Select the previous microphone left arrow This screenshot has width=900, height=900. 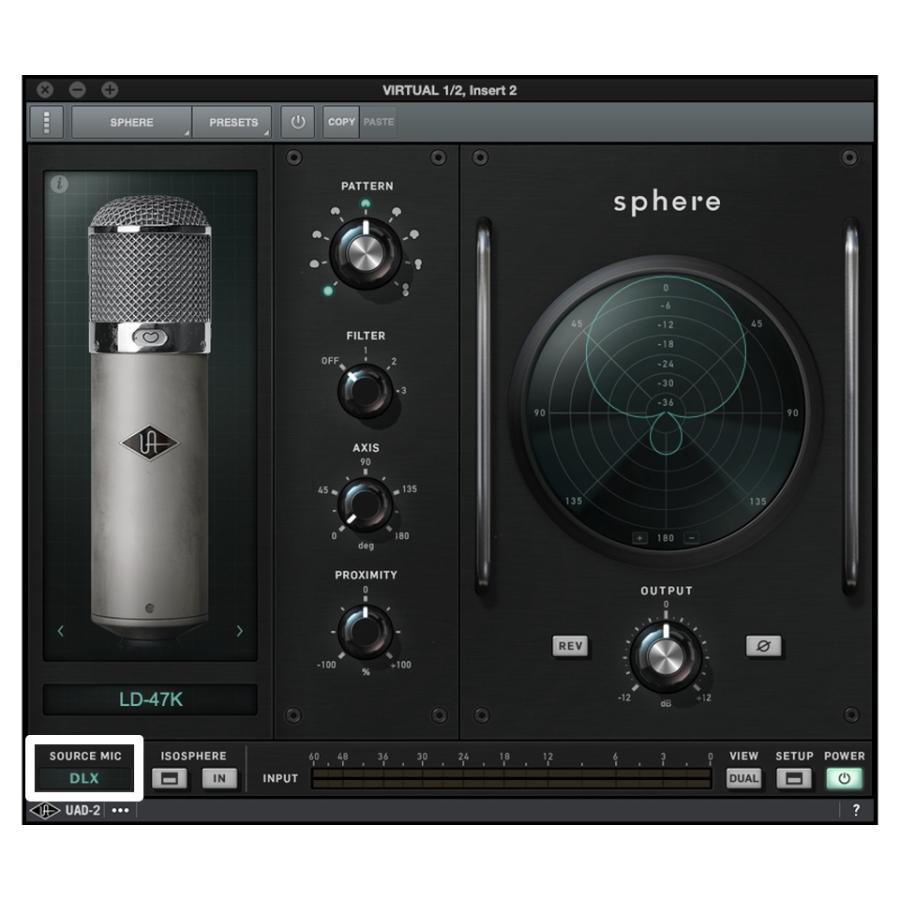(61, 631)
